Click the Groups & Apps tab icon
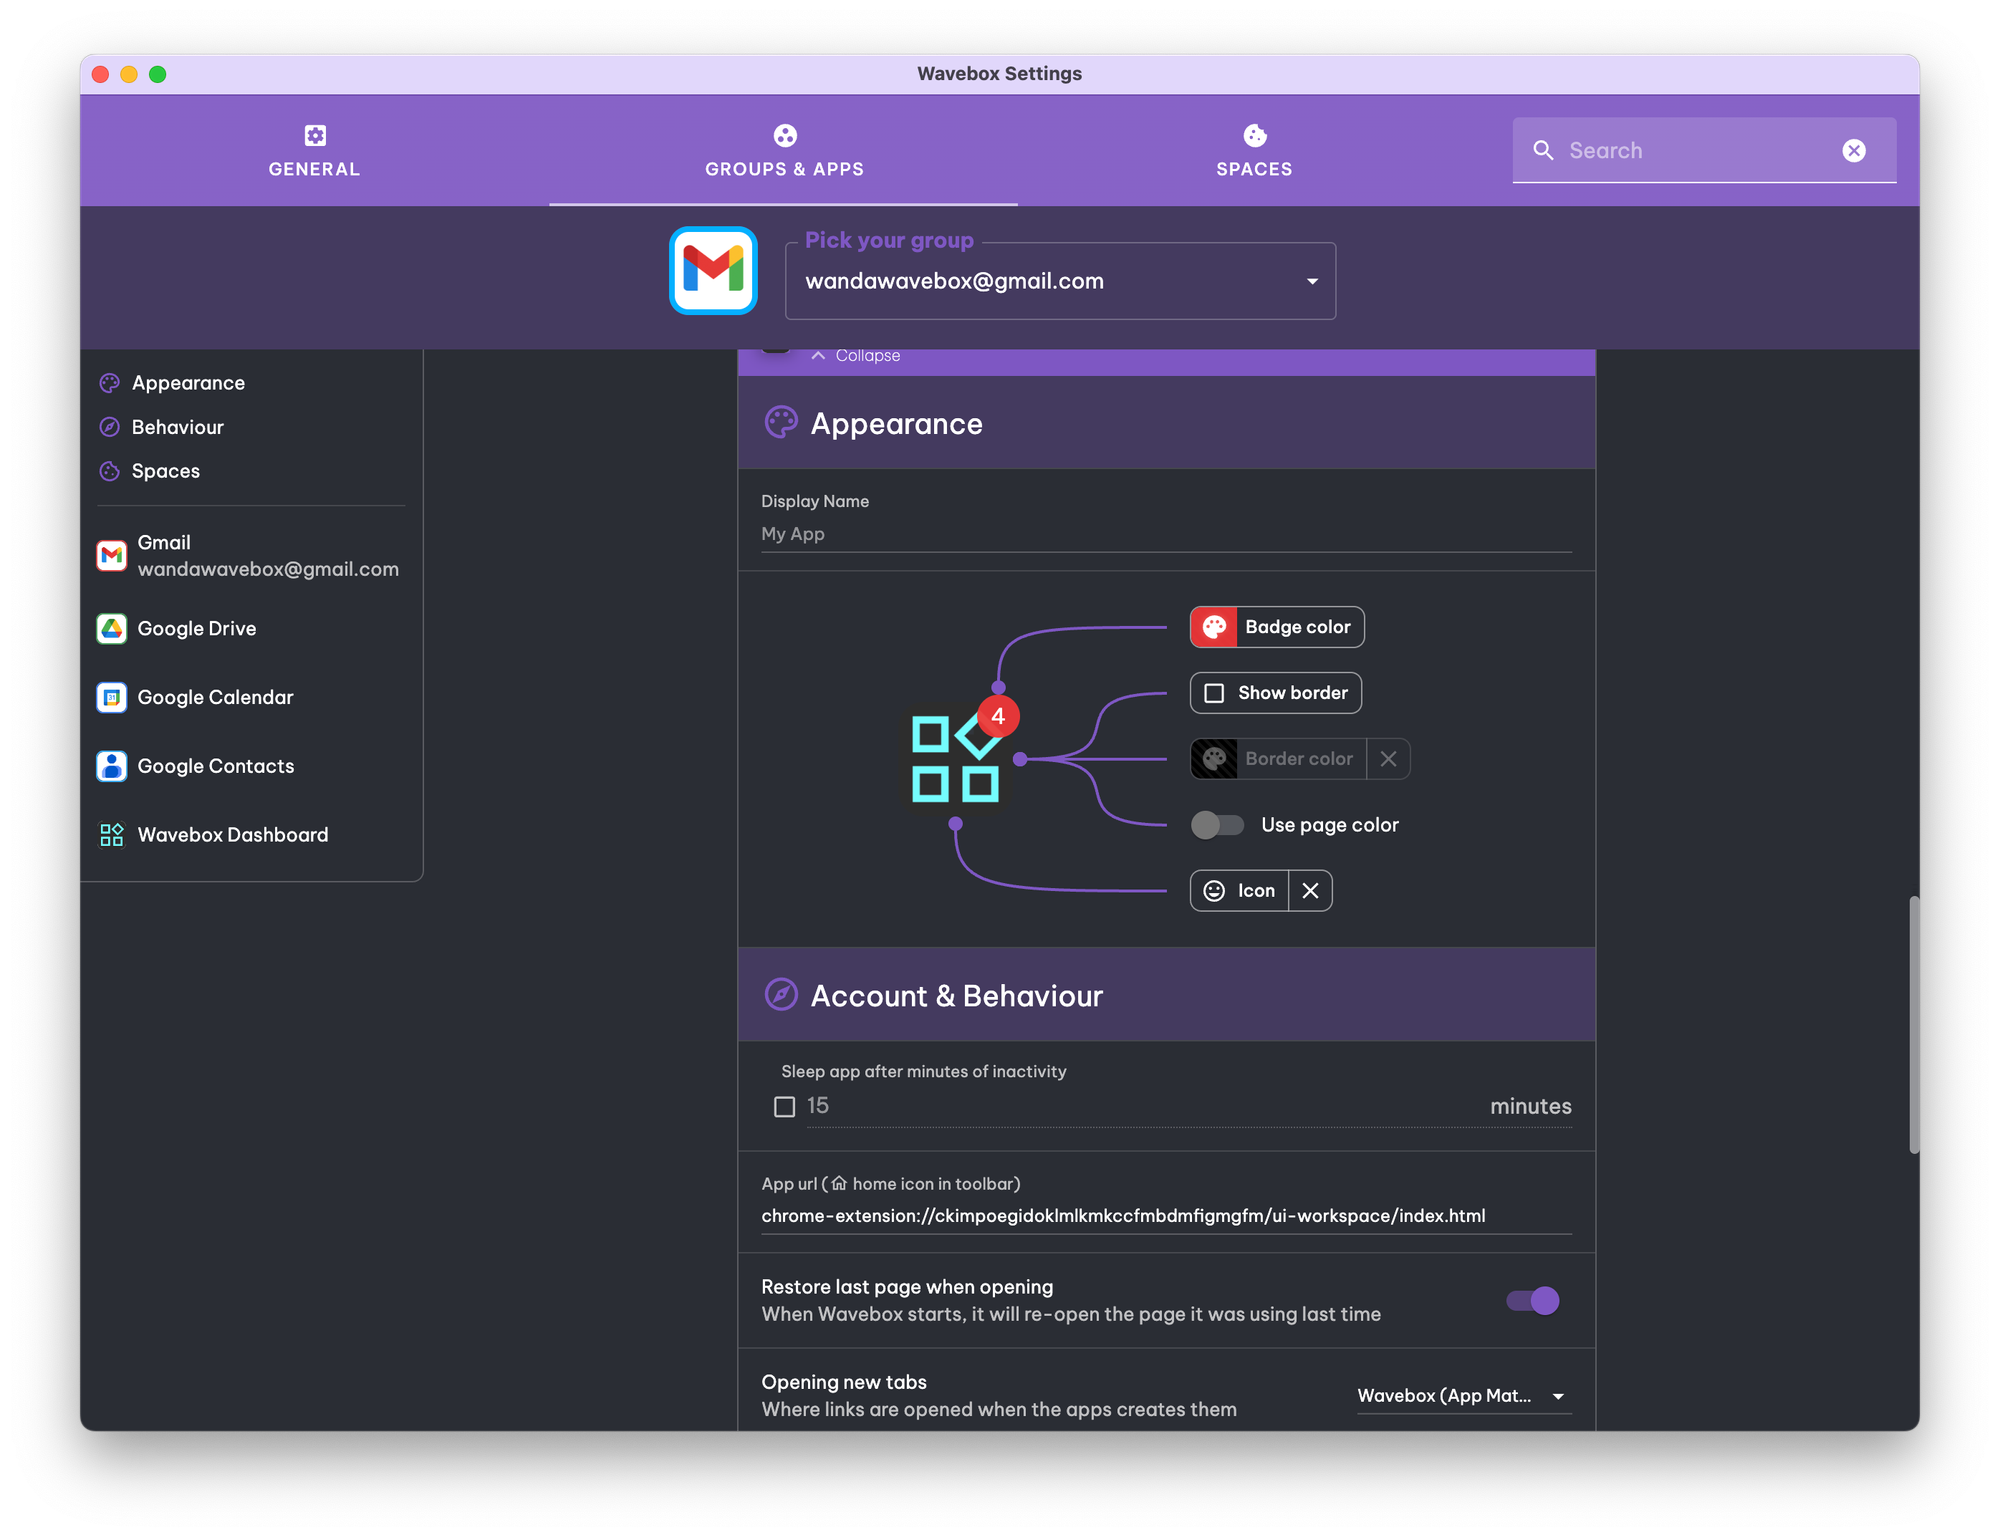 pyautogui.click(x=785, y=135)
